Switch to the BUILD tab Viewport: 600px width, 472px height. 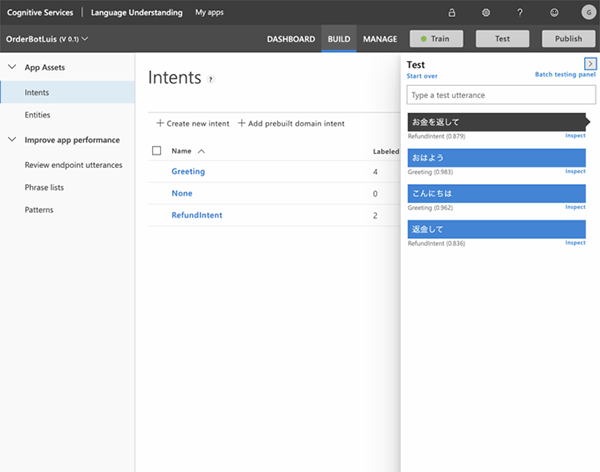[339, 39]
